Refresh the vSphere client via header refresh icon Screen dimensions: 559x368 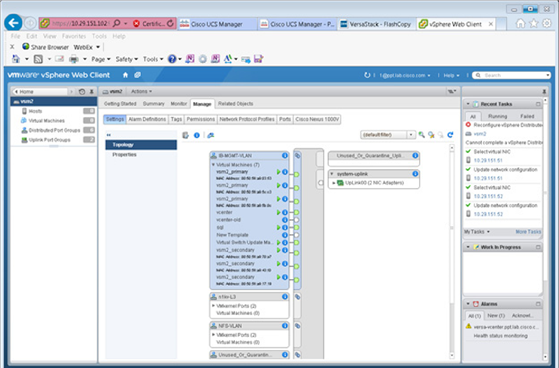coord(367,75)
